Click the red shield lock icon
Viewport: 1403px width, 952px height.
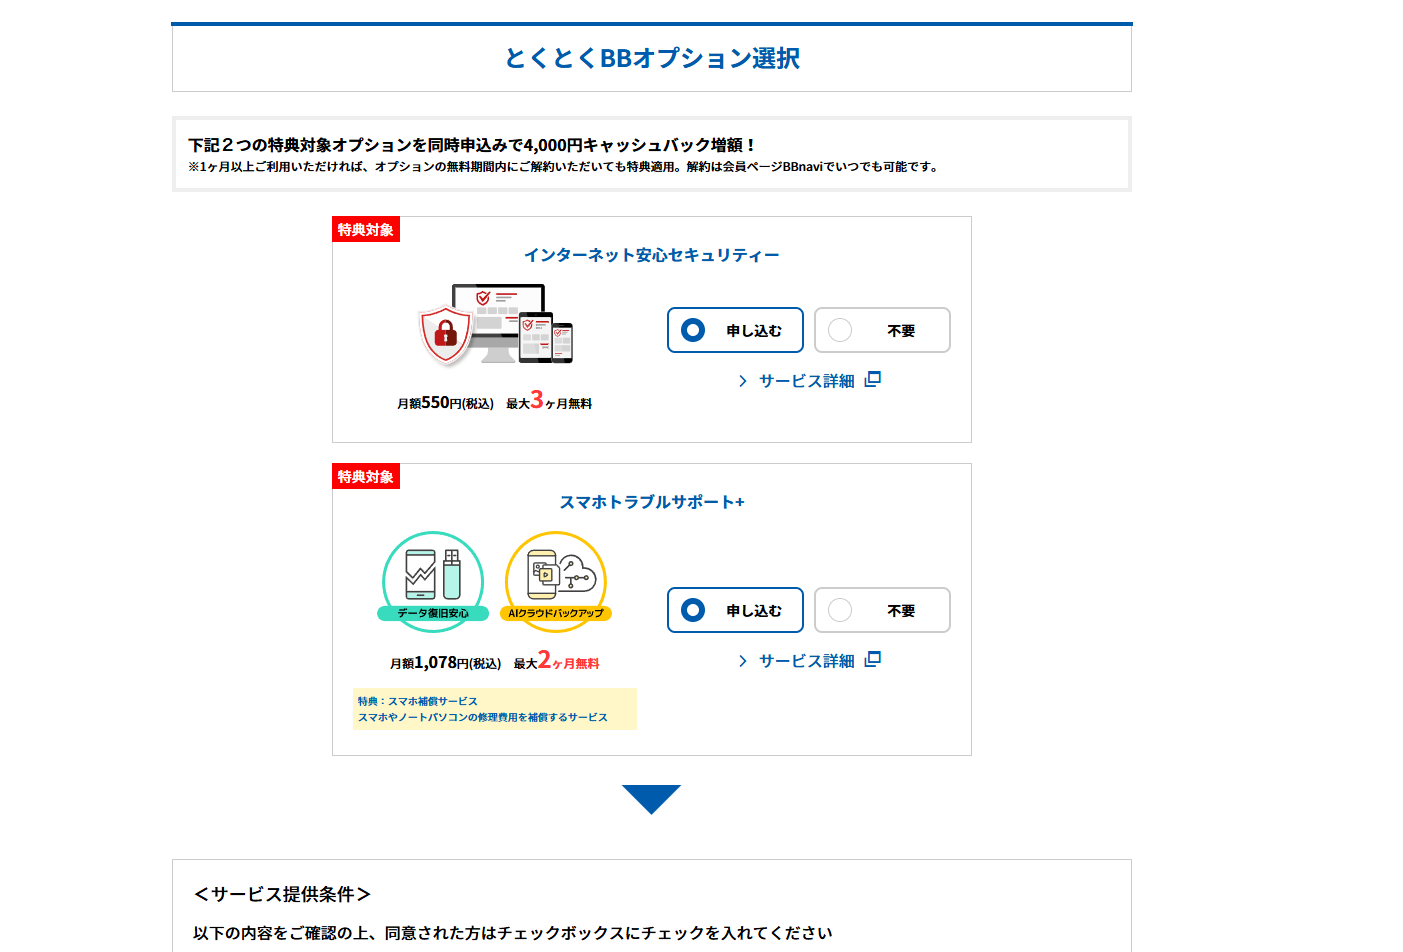445,334
